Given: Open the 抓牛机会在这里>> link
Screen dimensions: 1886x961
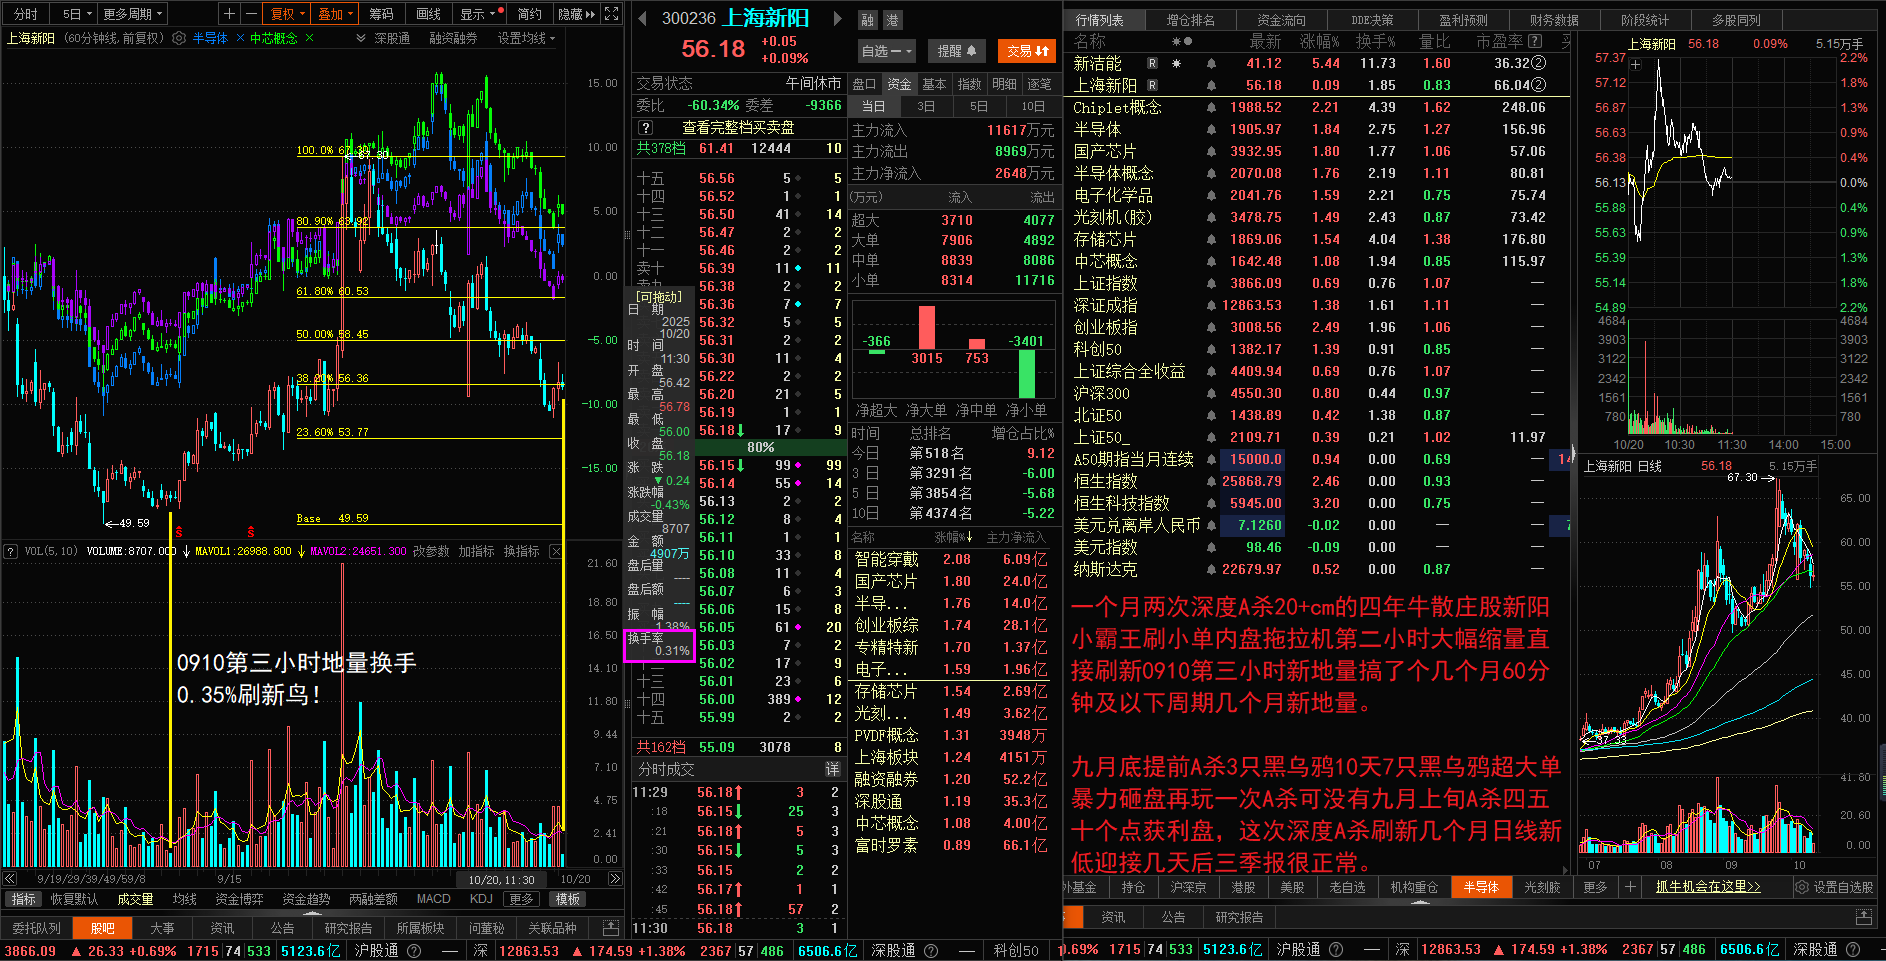Looking at the screenshot, I should (x=1708, y=887).
